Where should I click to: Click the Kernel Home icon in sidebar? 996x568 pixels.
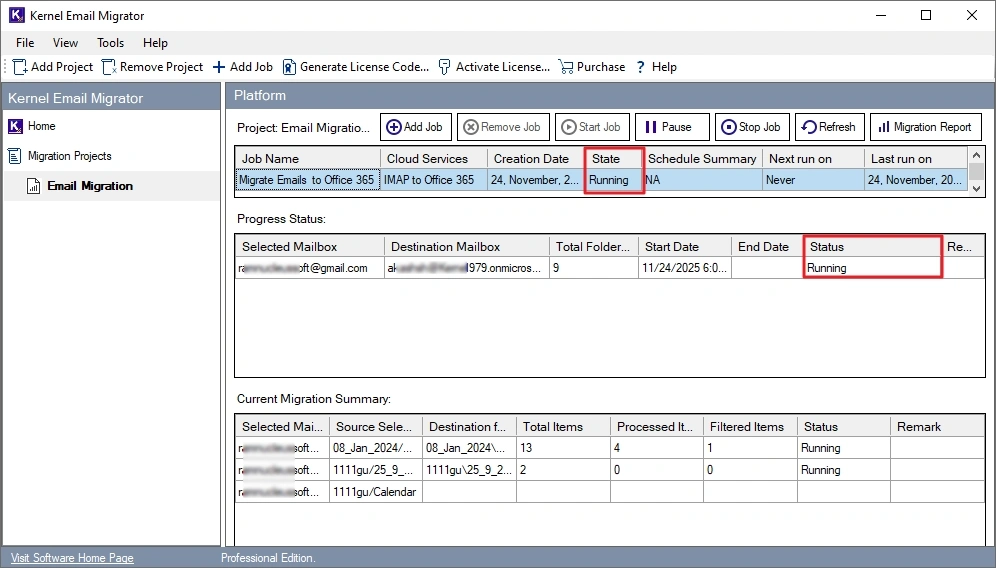pos(15,126)
